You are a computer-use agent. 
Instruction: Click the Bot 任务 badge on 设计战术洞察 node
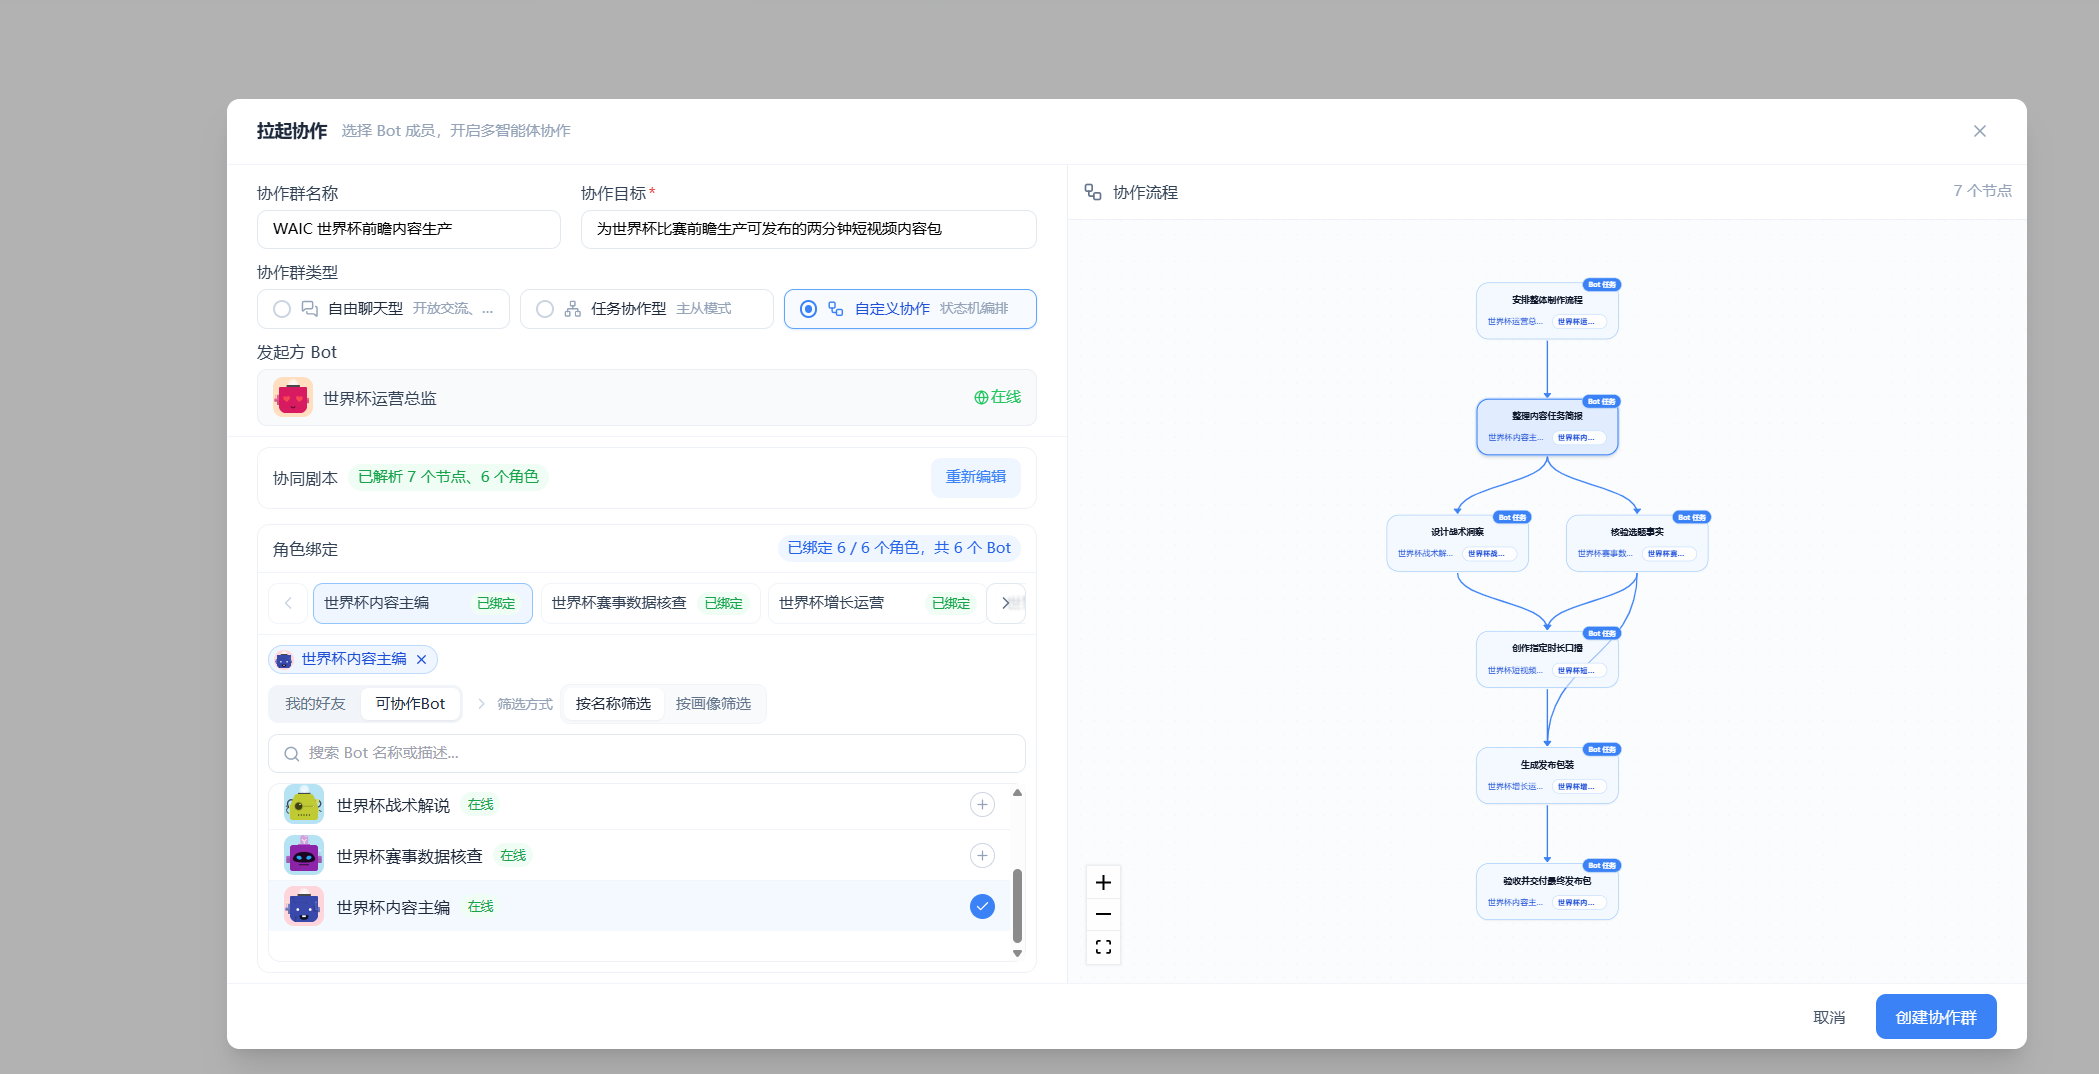click(x=1512, y=517)
